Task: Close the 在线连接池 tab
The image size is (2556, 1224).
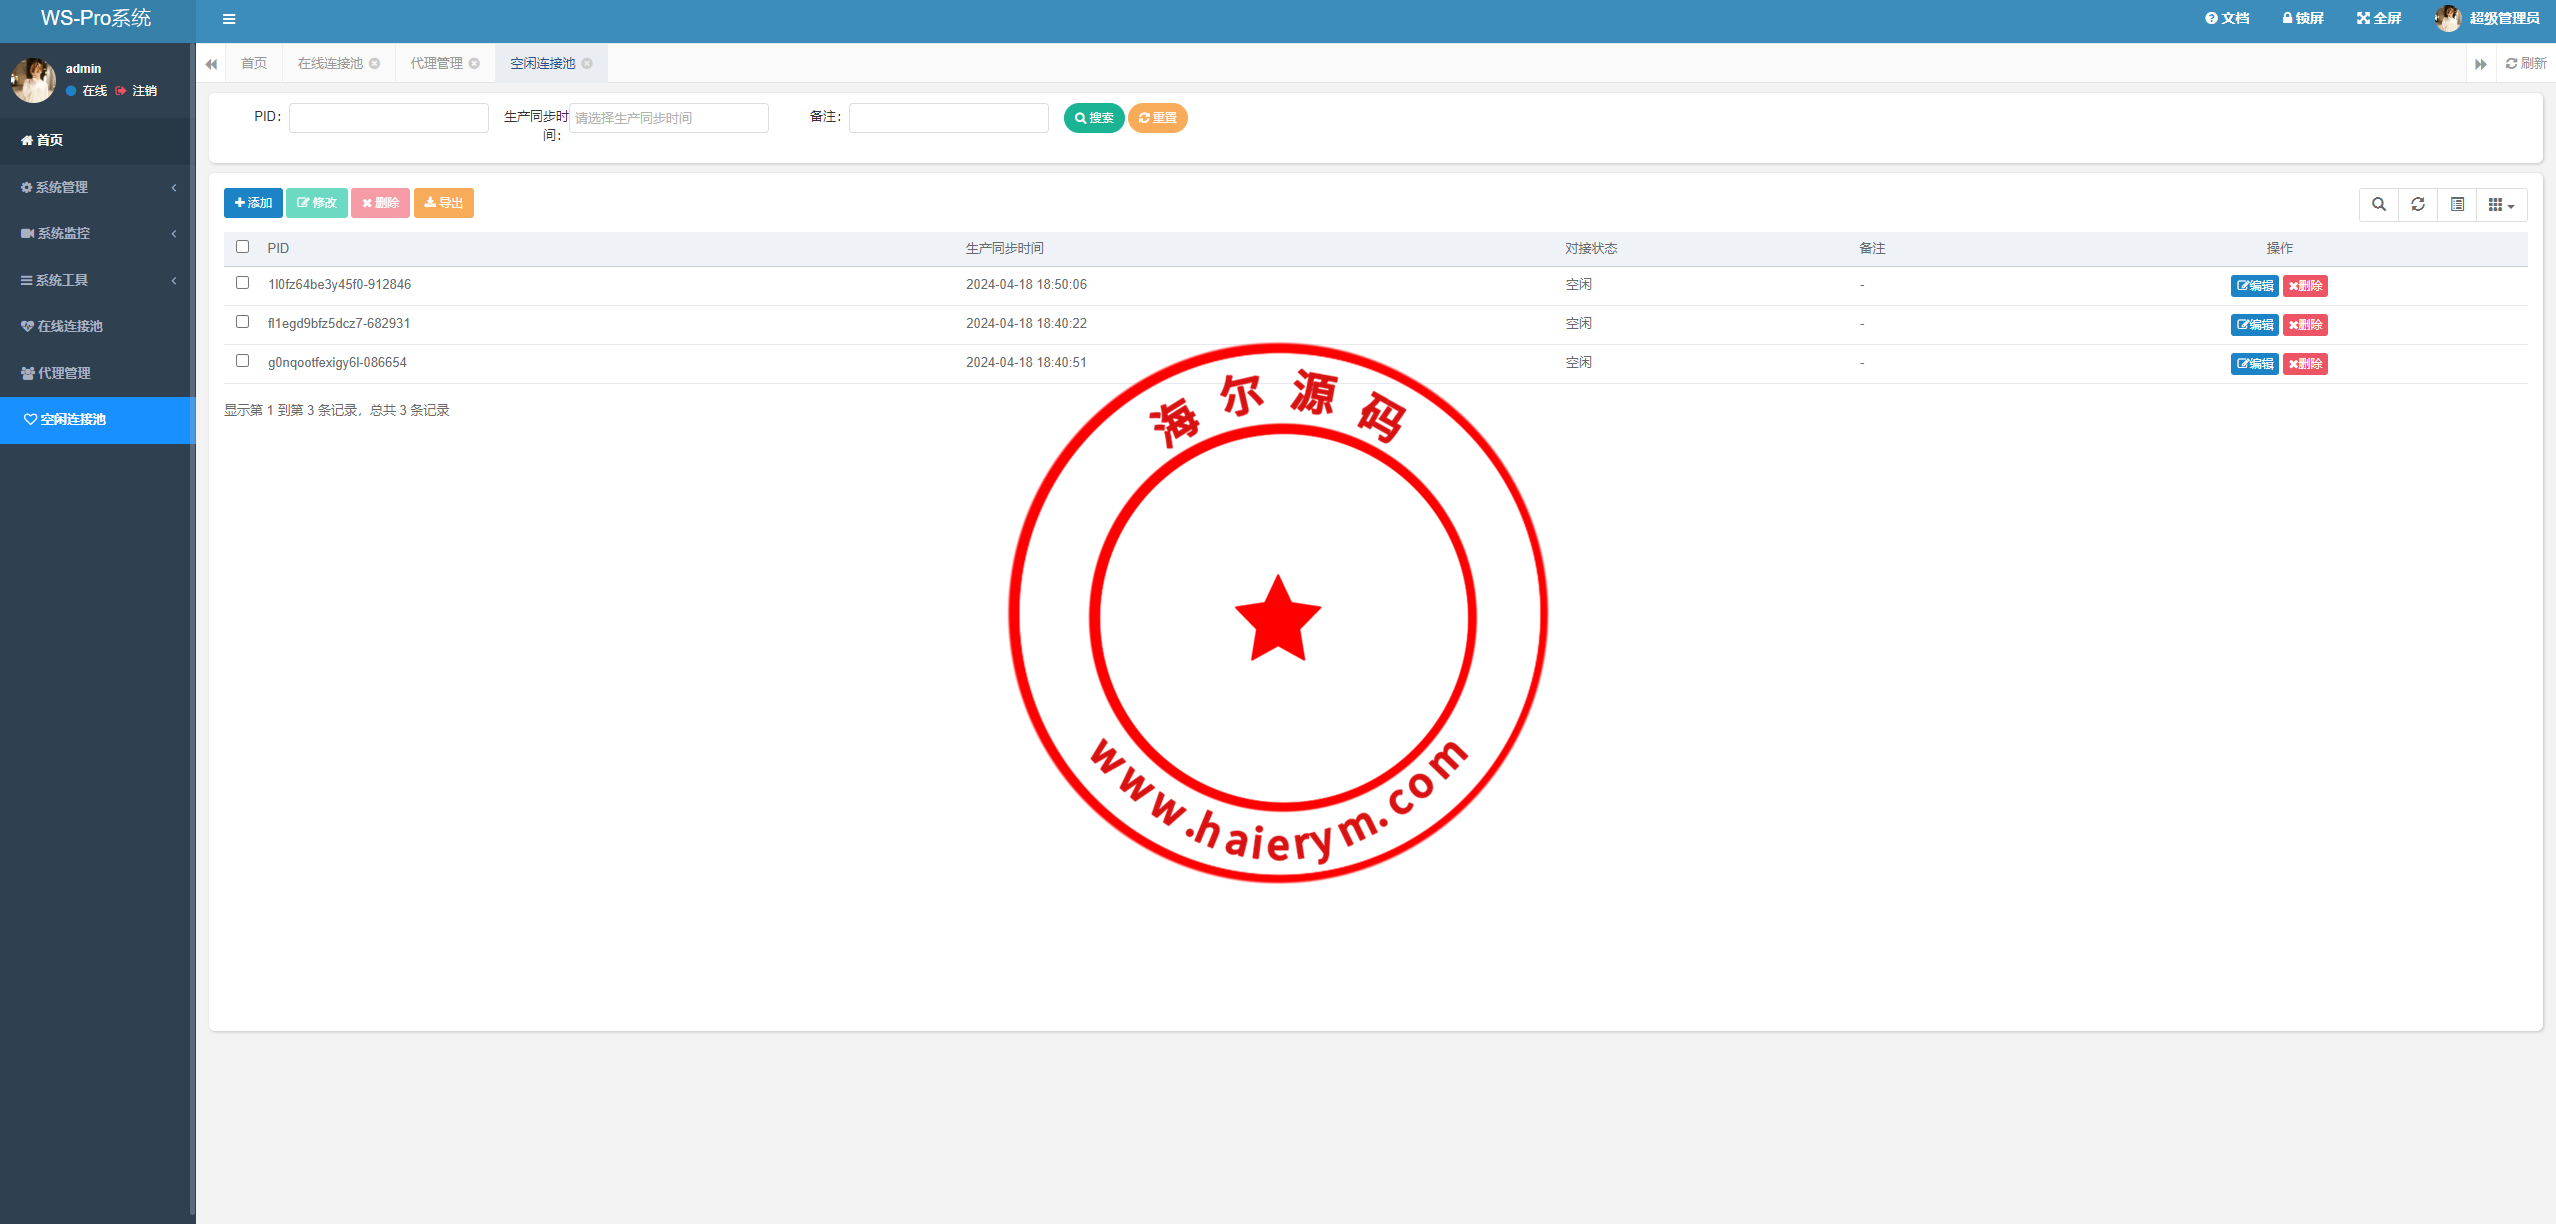Action: point(375,63)
